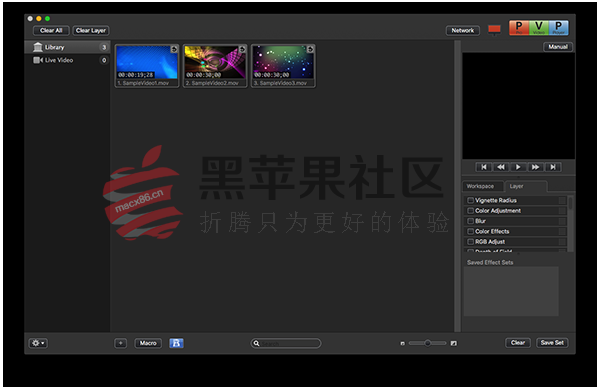The height and width of the screenshot is (389, 600).
Task: Enable the Vignette Radius effect checkbox
Action: pyautogui.click(x=471, y=200)
